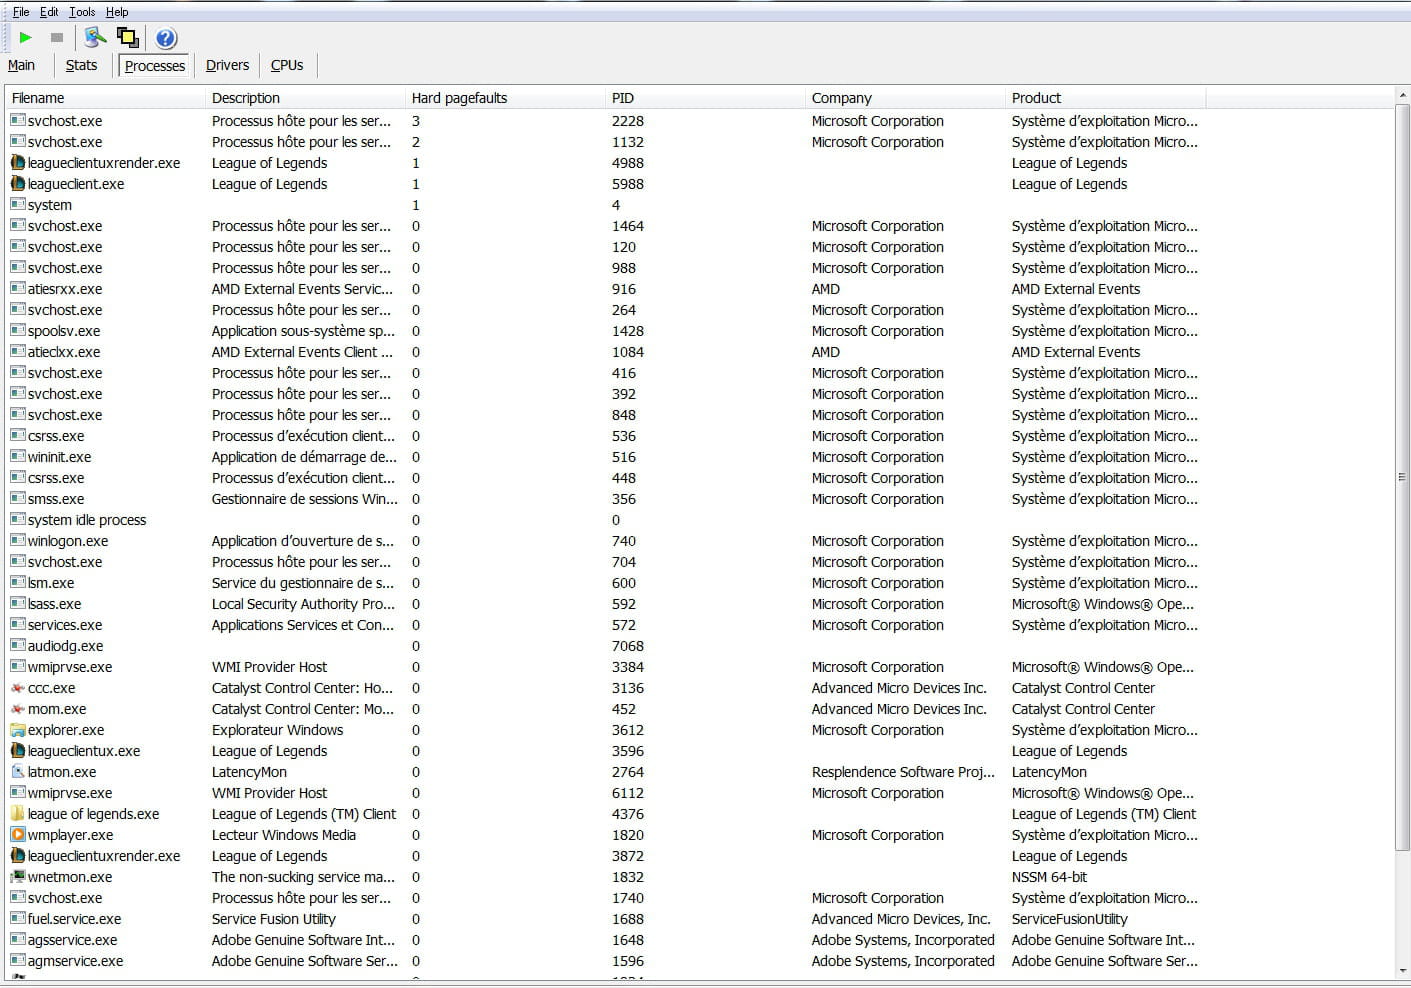The height and width of the screenshot is (988, 1411).
Task: Open help via the blue question icon
Action: click(166, 38)
